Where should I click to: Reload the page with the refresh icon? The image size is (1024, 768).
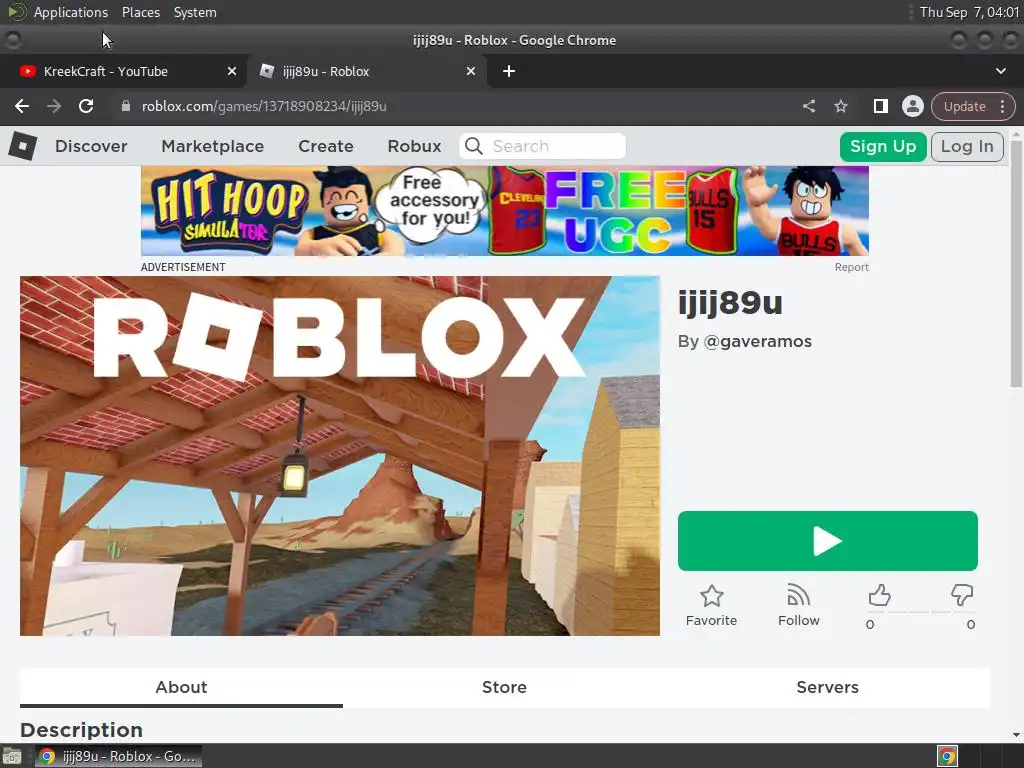(86, 106)
